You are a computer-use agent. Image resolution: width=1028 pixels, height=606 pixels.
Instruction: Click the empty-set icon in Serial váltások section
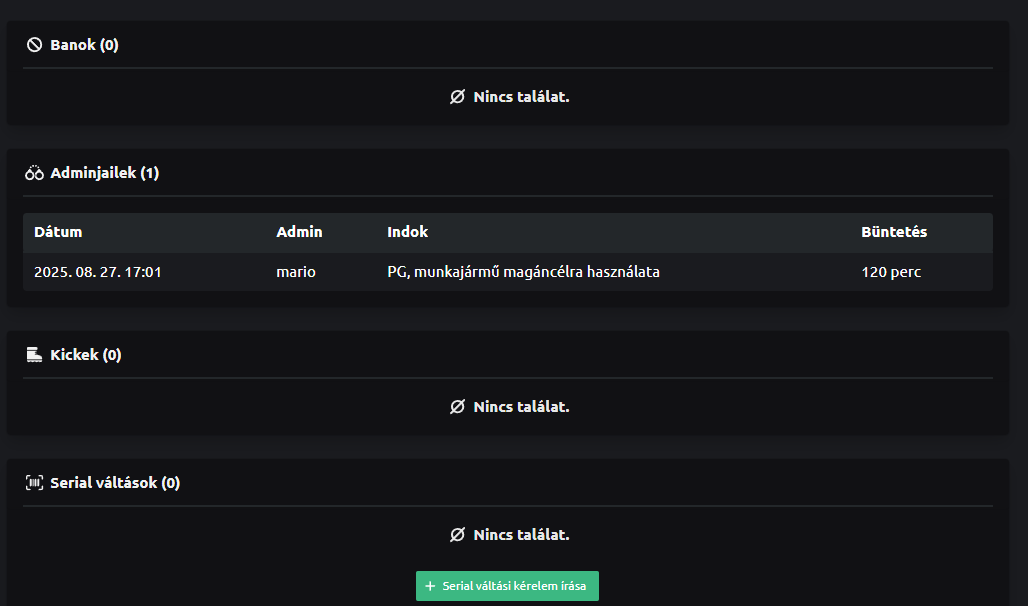point(458,535)
